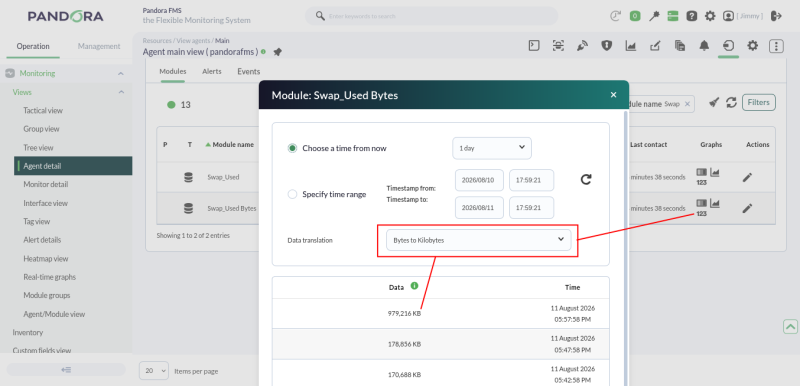Open the Bytes to Kilobytes translation dropdown
800x386 pixels.
coord(479,240)
